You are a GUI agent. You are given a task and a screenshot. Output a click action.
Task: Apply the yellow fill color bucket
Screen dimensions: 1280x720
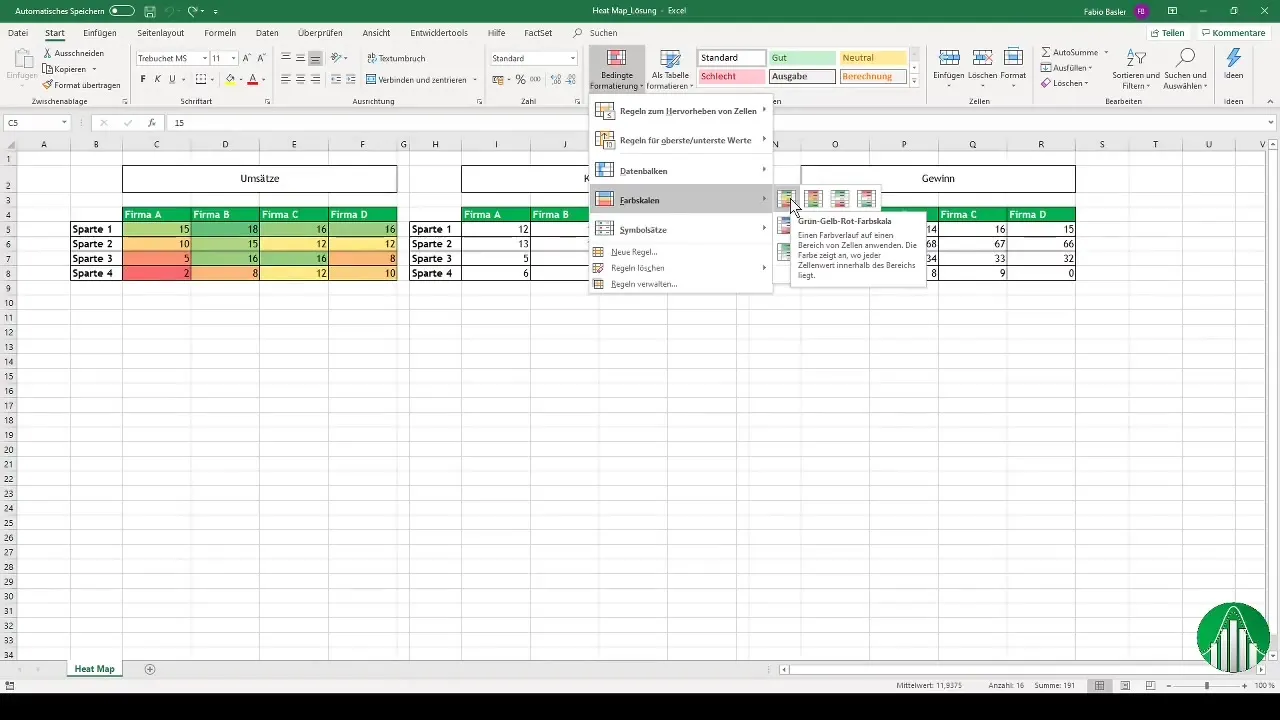pos(230,79)
